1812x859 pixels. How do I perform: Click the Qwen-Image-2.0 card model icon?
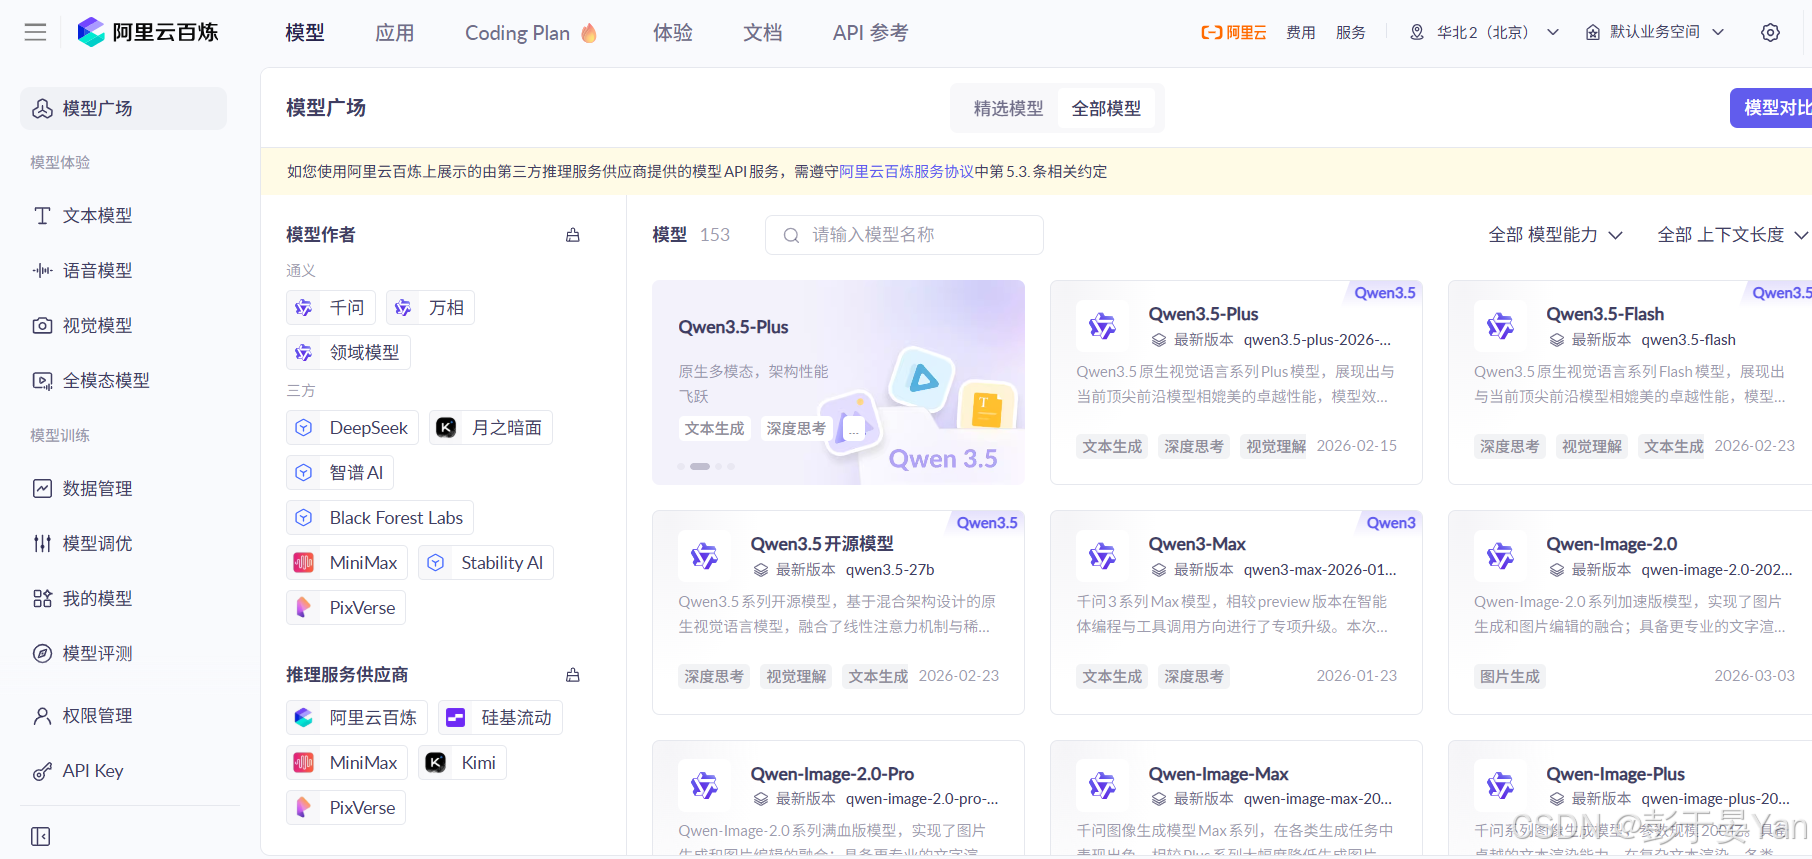point(1500,556)
